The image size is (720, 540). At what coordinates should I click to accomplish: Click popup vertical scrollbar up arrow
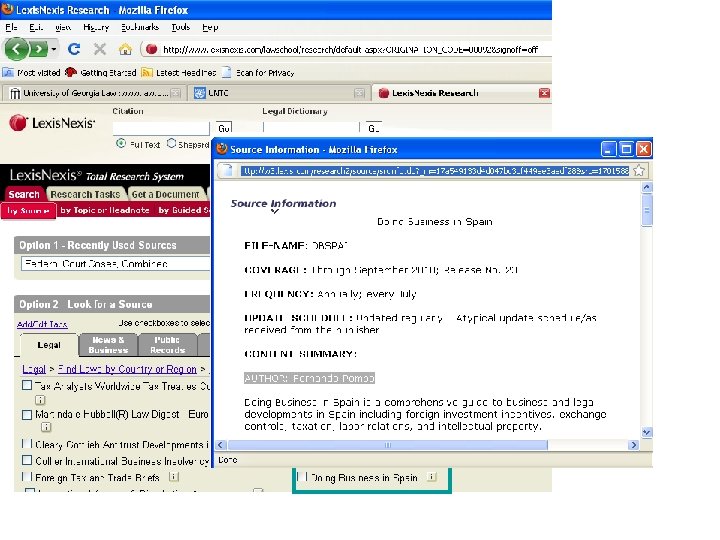tap(647, 187)
